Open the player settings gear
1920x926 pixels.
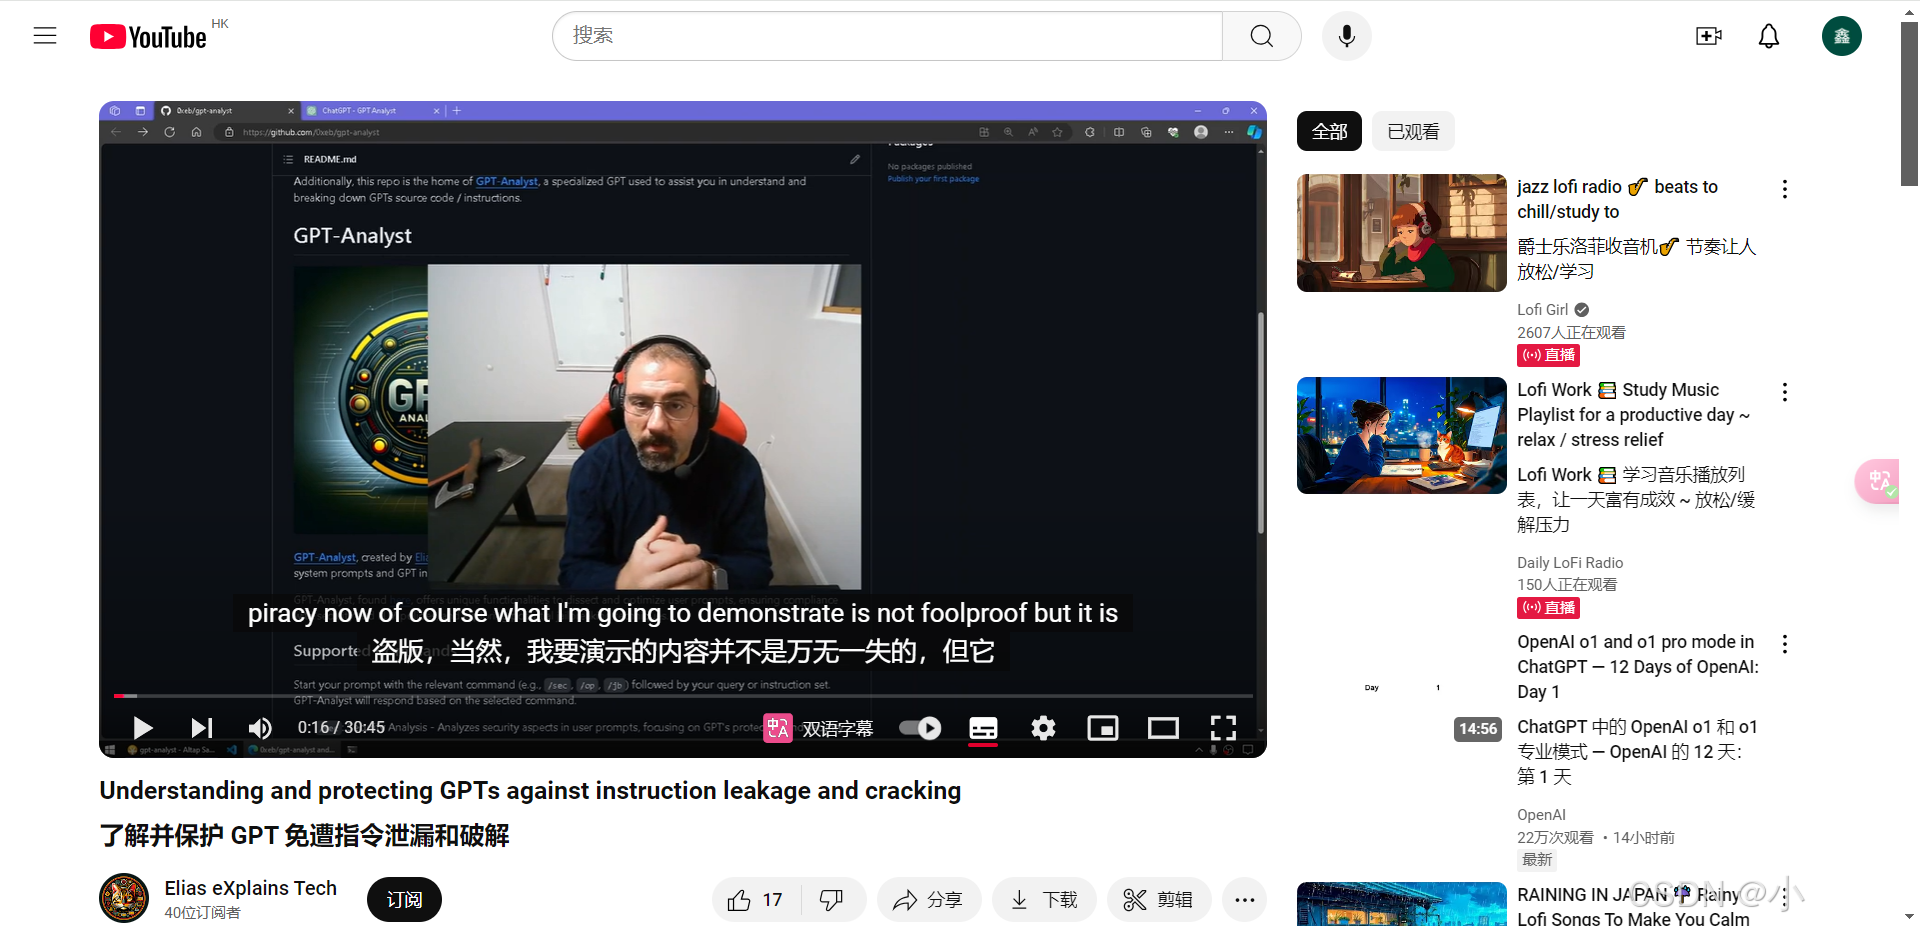(x=1043, y=728)
